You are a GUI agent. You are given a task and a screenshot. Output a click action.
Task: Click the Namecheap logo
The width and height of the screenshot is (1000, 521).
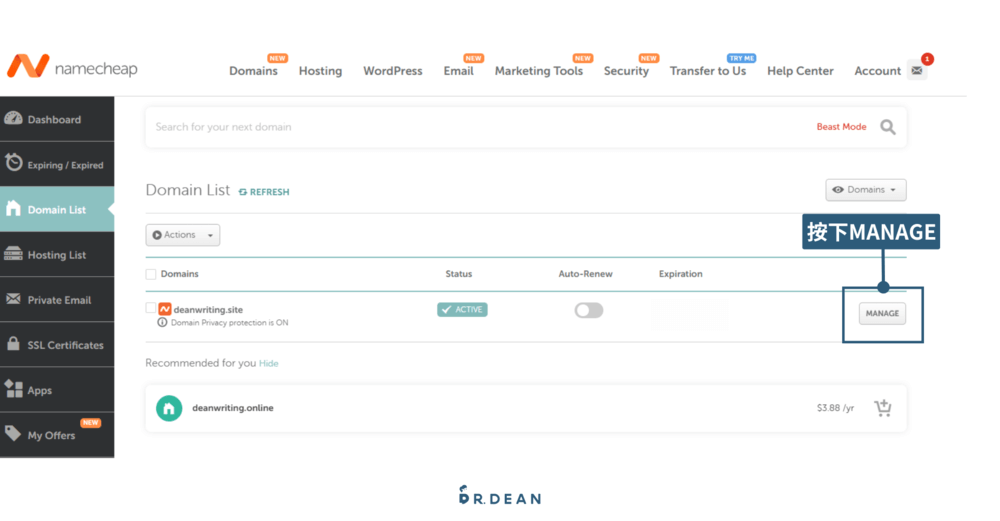tap(72, 68)
